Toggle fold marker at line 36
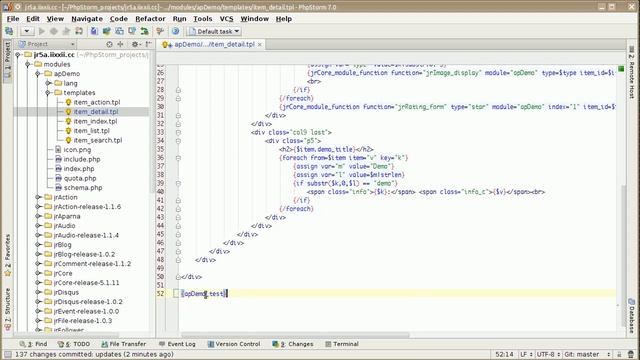This screenshot has width=640, height=360. coord(178,158)
